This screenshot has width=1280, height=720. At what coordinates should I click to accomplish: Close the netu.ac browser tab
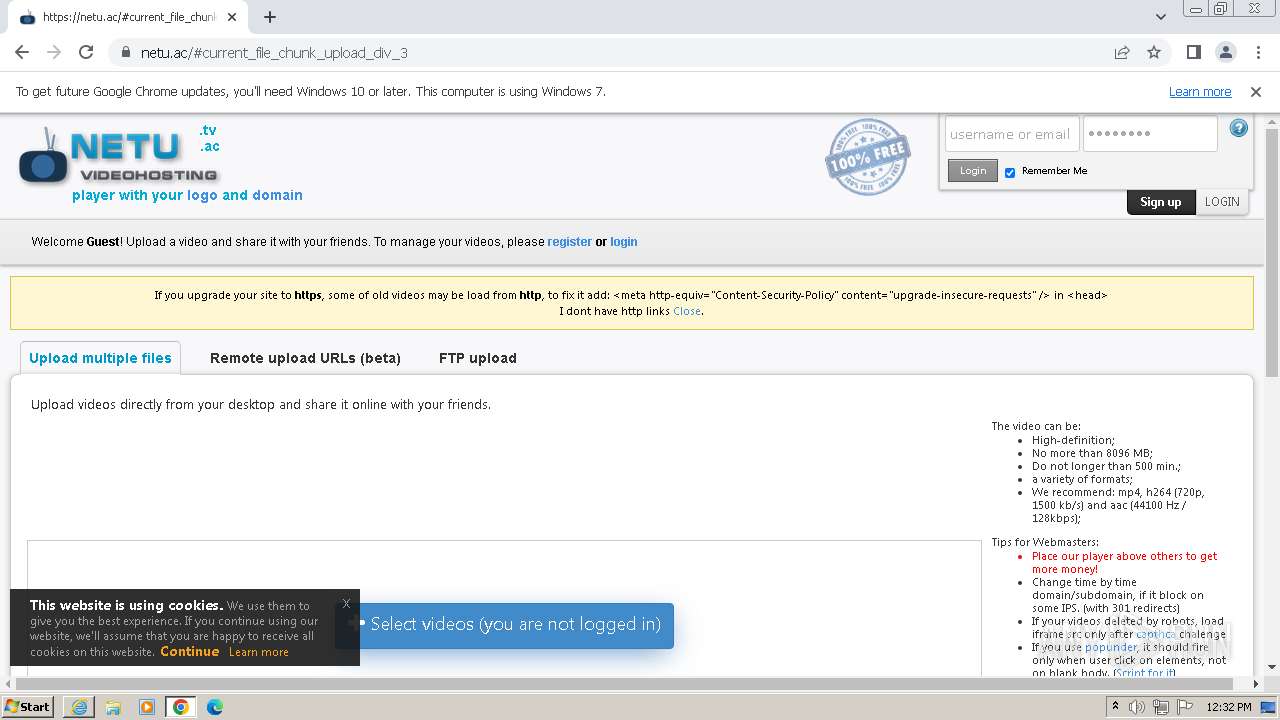(232, 17)
